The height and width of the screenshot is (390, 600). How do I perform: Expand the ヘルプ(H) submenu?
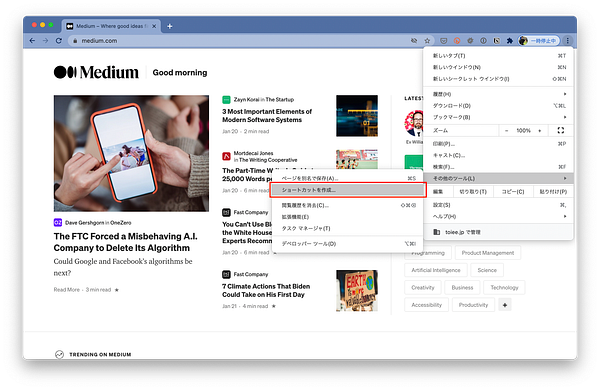point(499,217)
